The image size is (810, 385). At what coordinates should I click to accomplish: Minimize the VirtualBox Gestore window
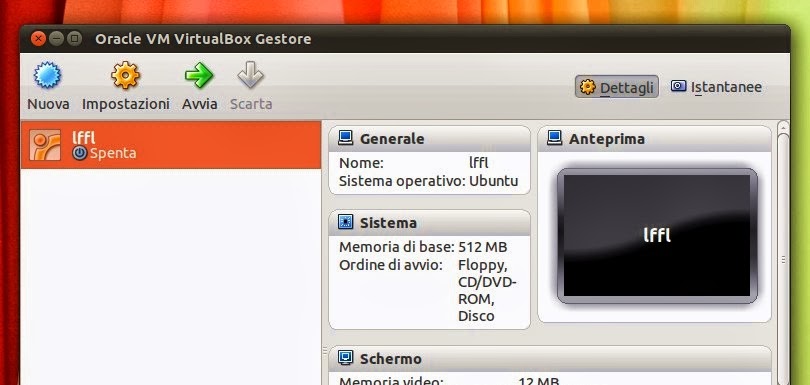pyautogui.click(x=57, y=39)
